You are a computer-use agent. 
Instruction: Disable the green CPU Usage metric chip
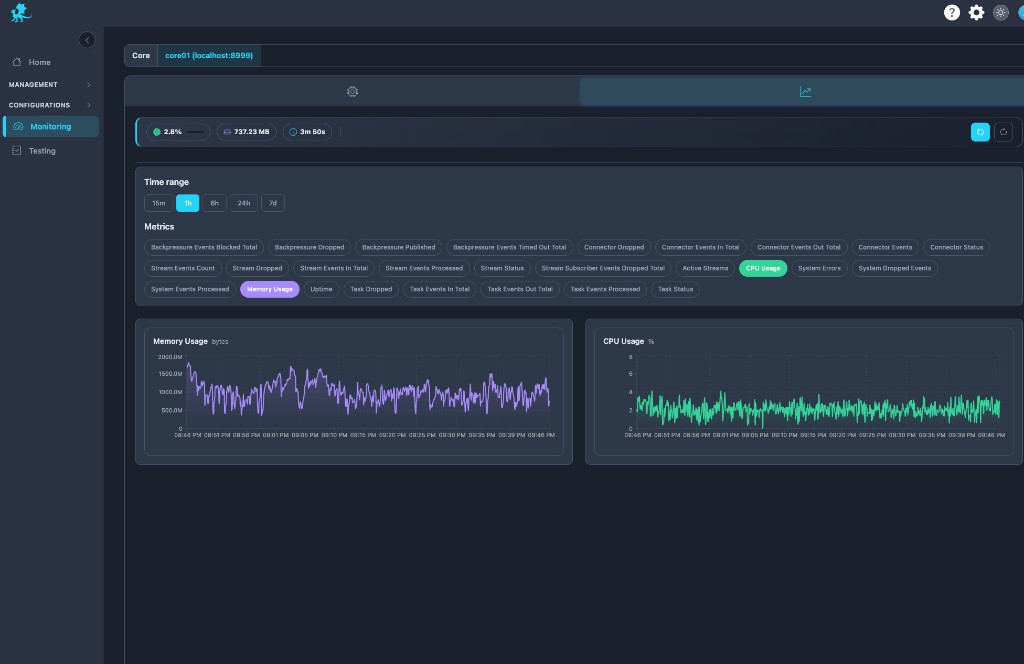[x=763, y=268]
